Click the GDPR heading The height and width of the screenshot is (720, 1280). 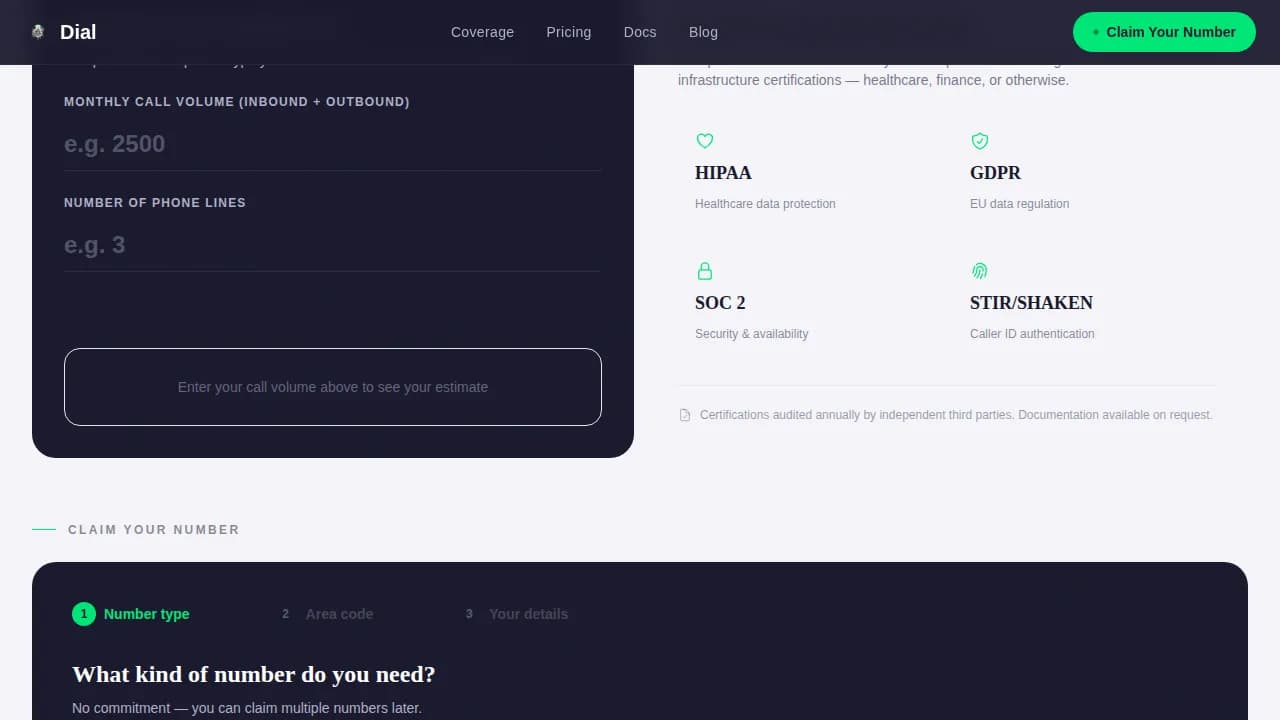point(995,173)
